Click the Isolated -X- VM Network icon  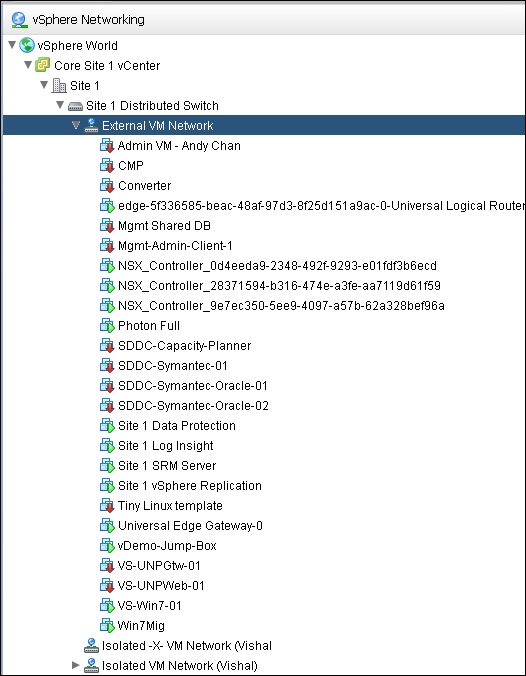coord(91,645)
